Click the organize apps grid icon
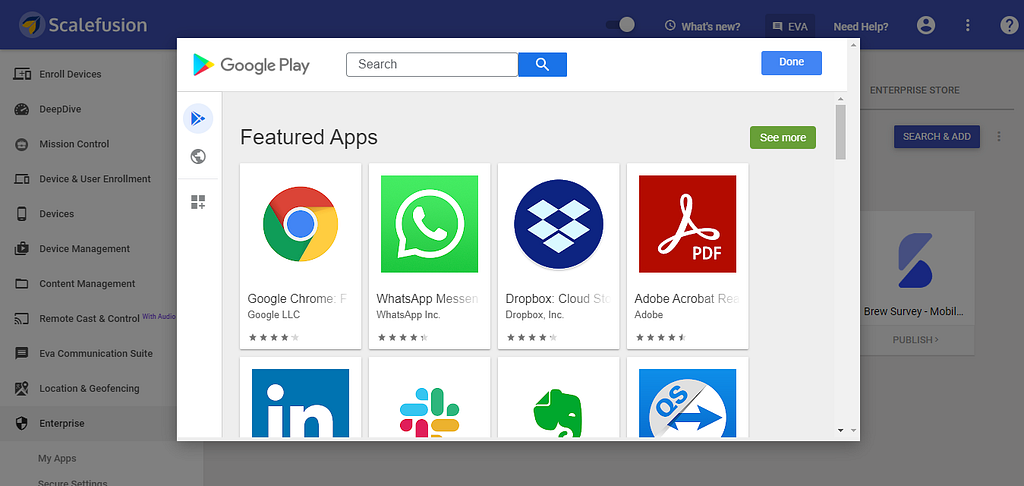The width and height of the screenshot is (1024, 486). pos(198,202)
